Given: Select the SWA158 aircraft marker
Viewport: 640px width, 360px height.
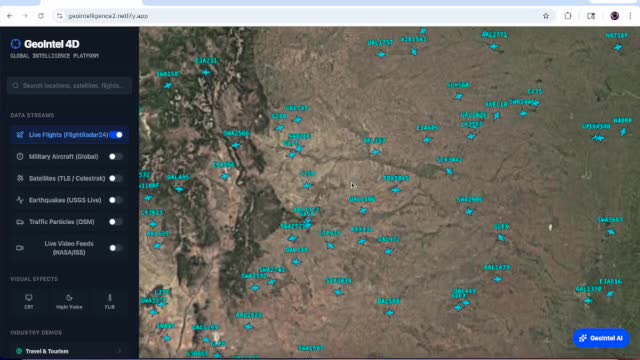Looking at the screenshot, I should (168, 85).
